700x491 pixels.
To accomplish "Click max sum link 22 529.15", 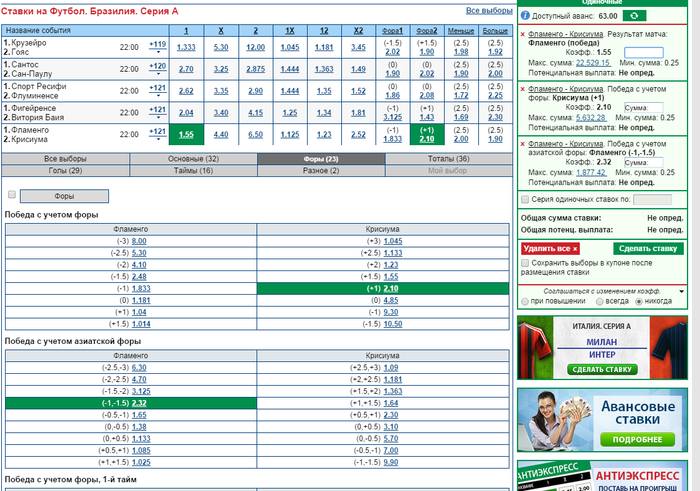I will coord(593,63).
